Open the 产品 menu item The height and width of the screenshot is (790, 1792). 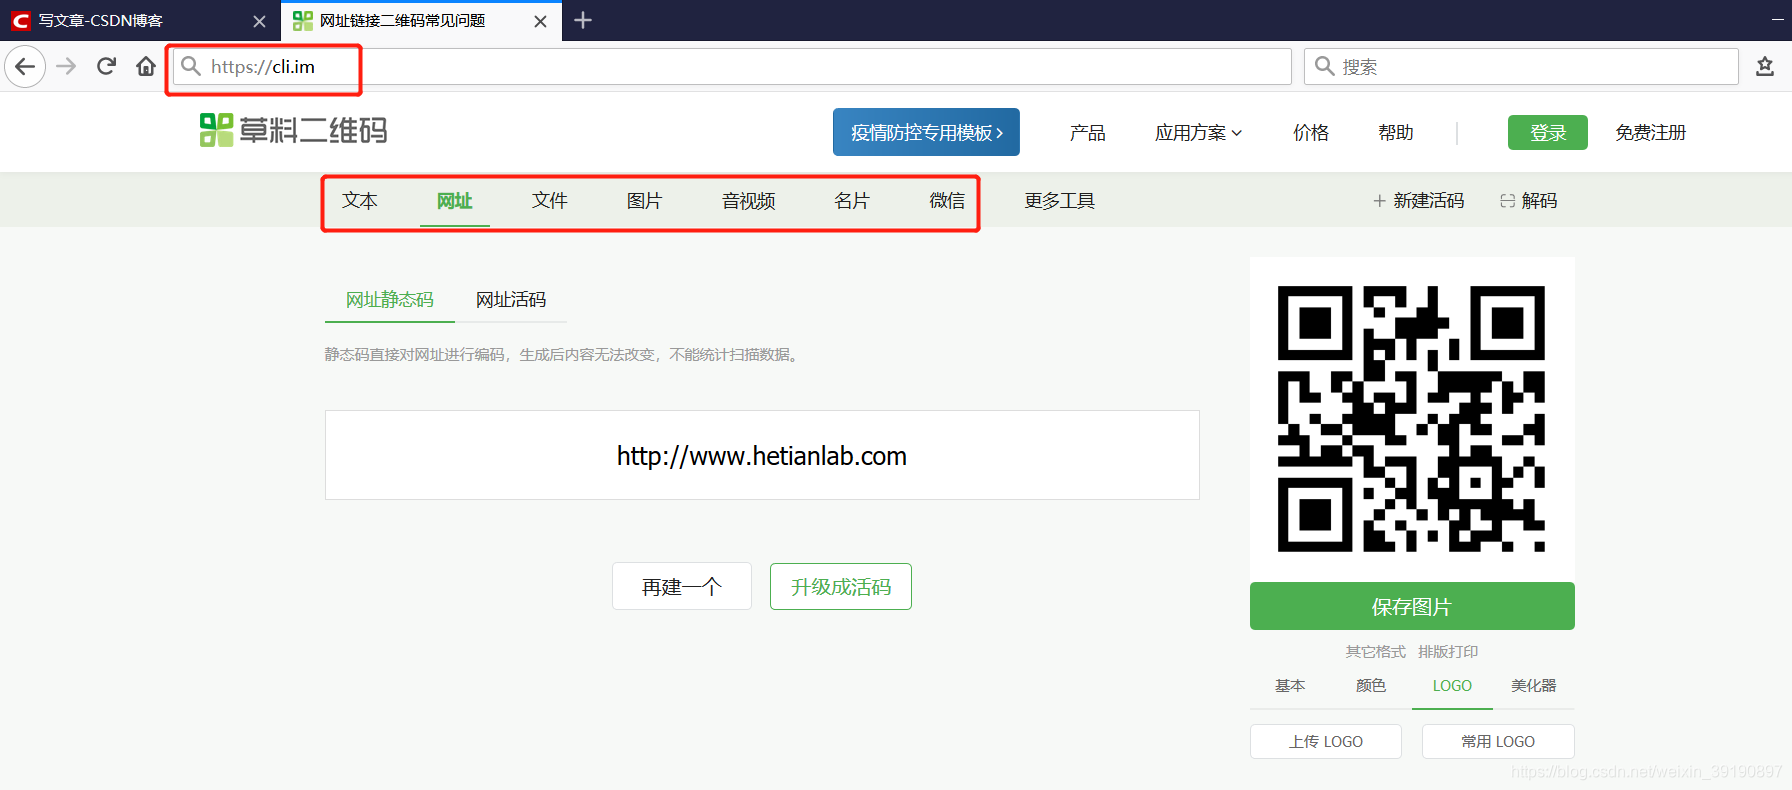click(1087, 132)
